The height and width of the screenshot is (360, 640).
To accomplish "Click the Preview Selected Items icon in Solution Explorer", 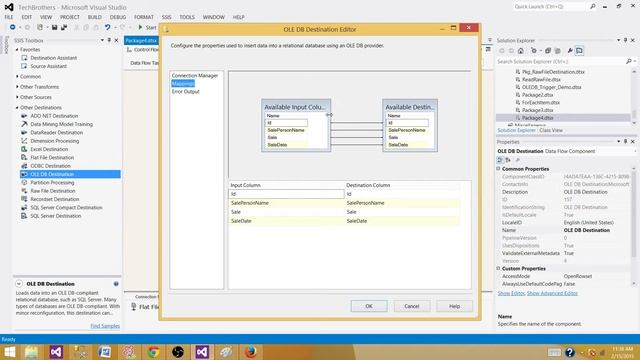I will [x=579, y=51].
